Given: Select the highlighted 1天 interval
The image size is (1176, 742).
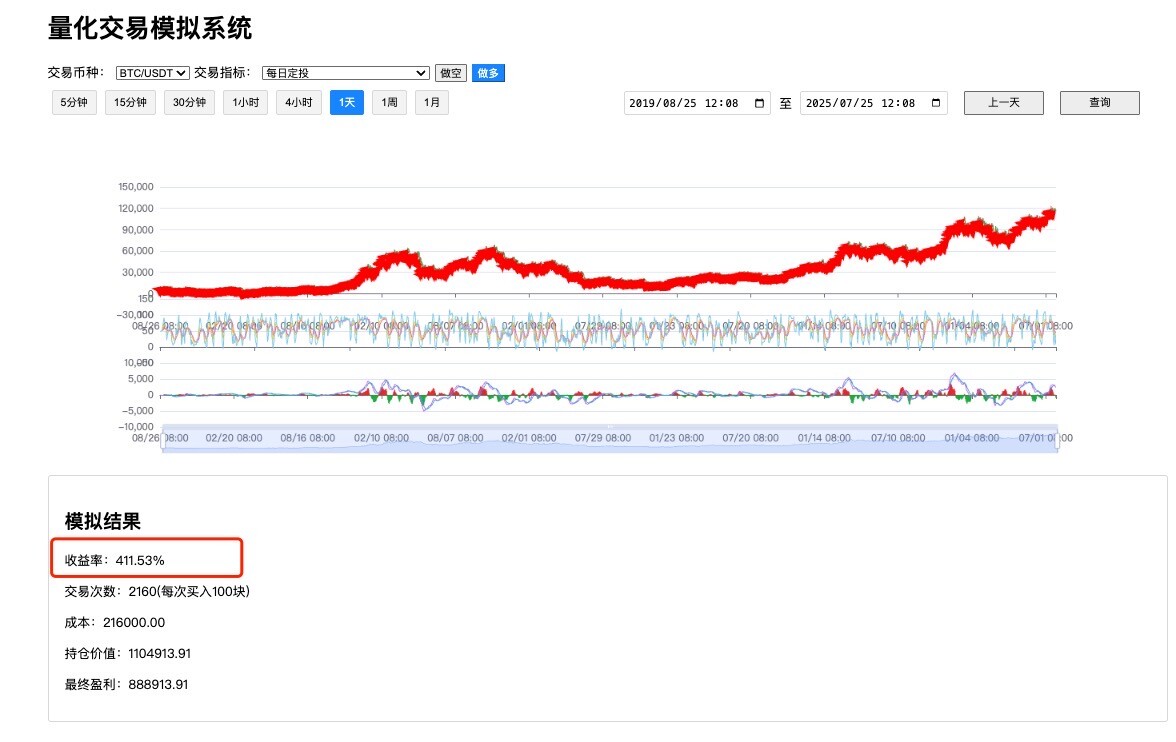Looking at the screenshot, I should (x=347, y=102).
